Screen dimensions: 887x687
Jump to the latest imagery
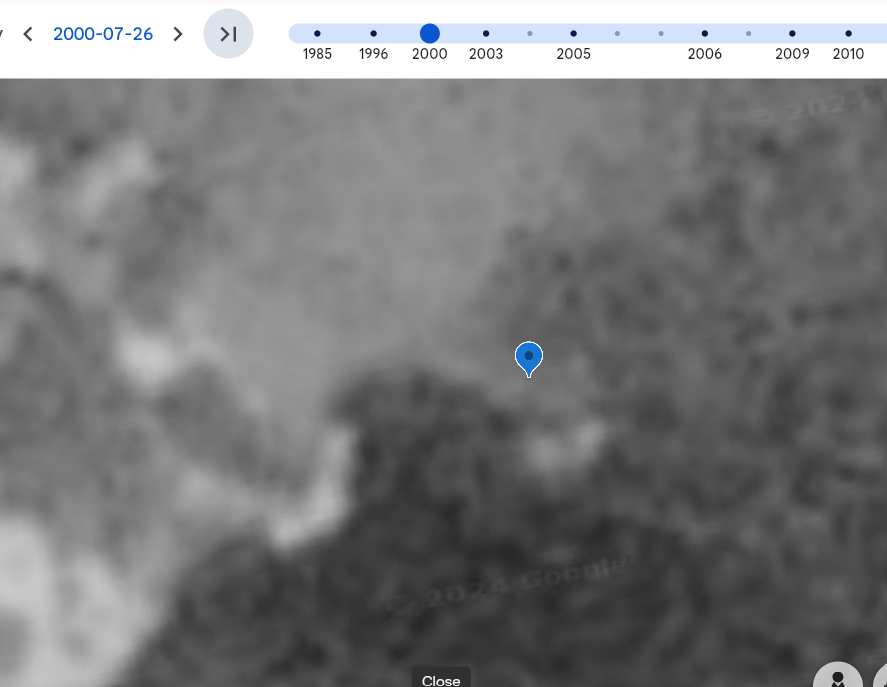click(228, 34)
